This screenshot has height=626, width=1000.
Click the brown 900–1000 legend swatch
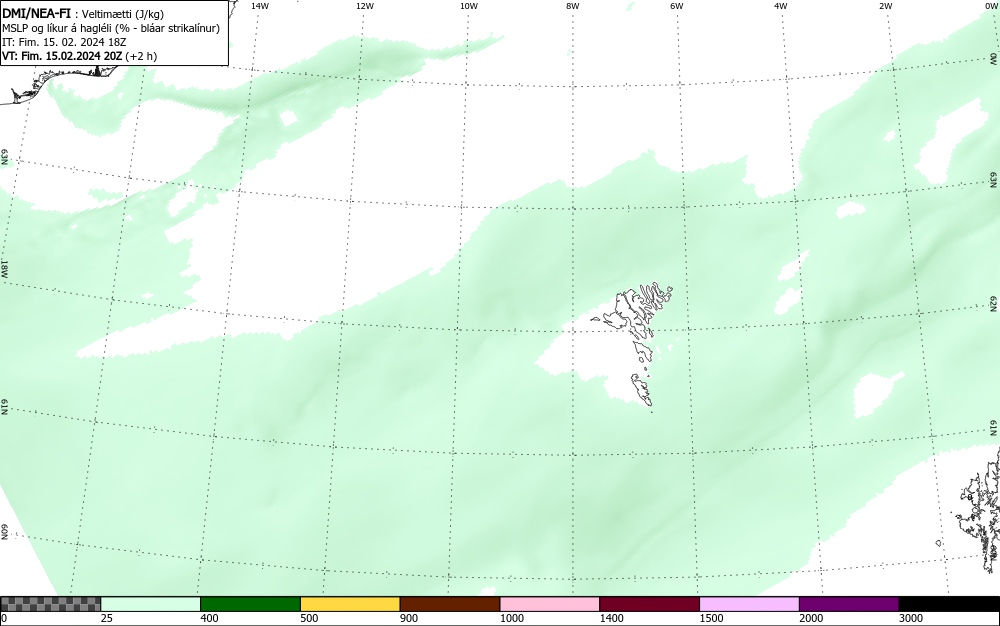(450, 604)
